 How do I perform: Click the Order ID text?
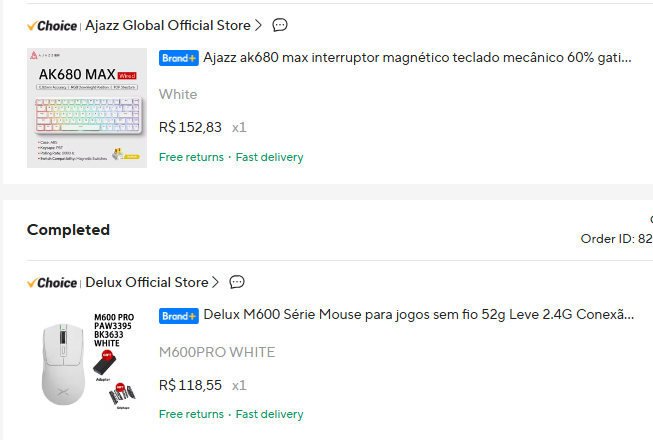(617, 239)
